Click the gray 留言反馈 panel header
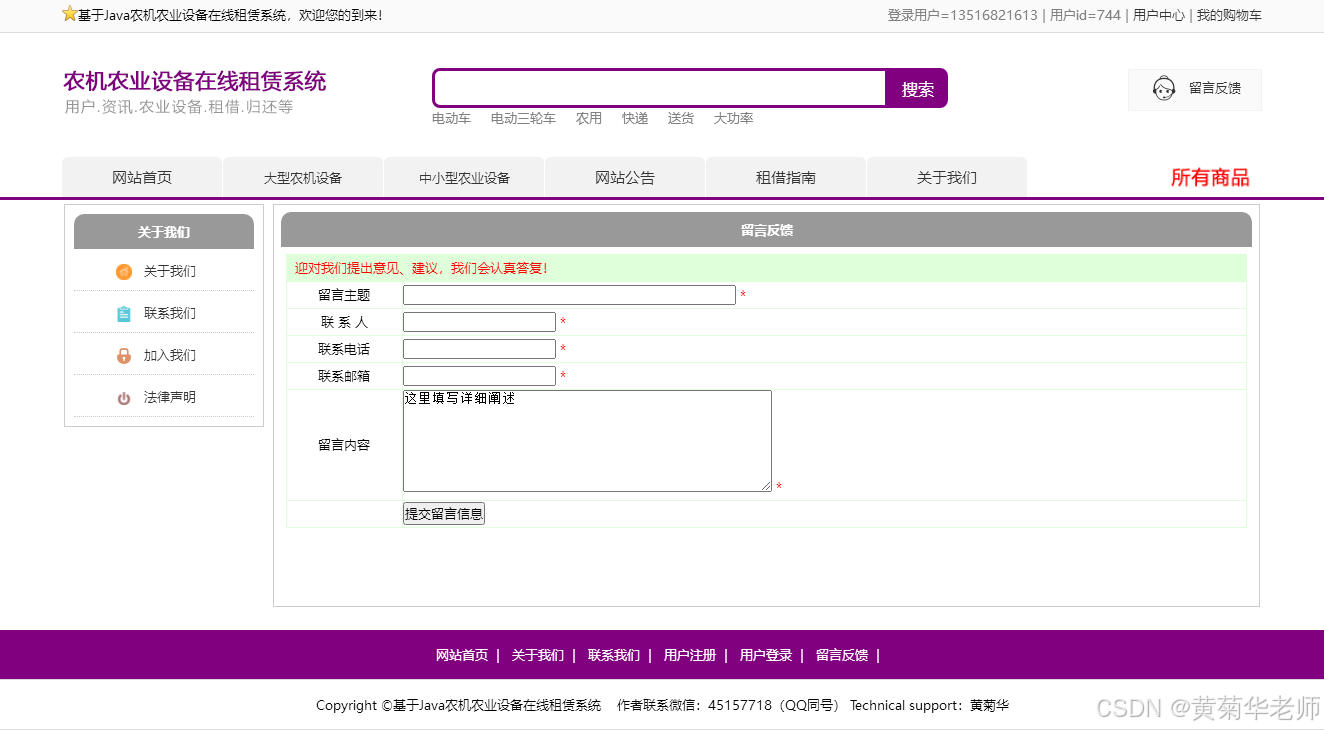This screenshot has height=730, width=1324. [766, 230]
